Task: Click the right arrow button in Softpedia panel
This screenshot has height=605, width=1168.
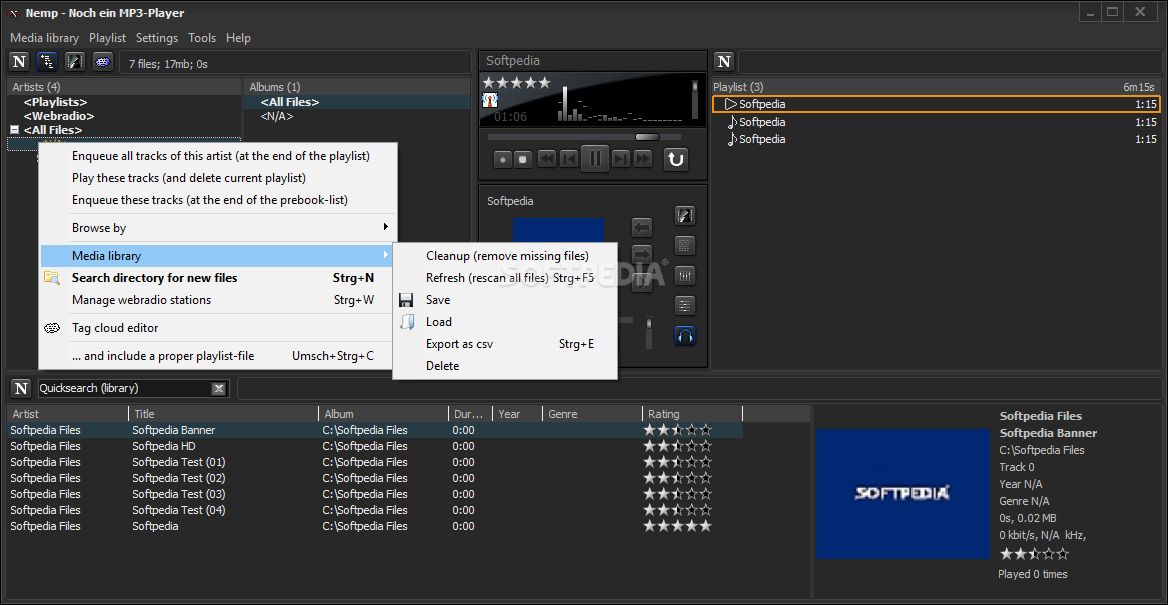Action: click(x=641, y=254)
